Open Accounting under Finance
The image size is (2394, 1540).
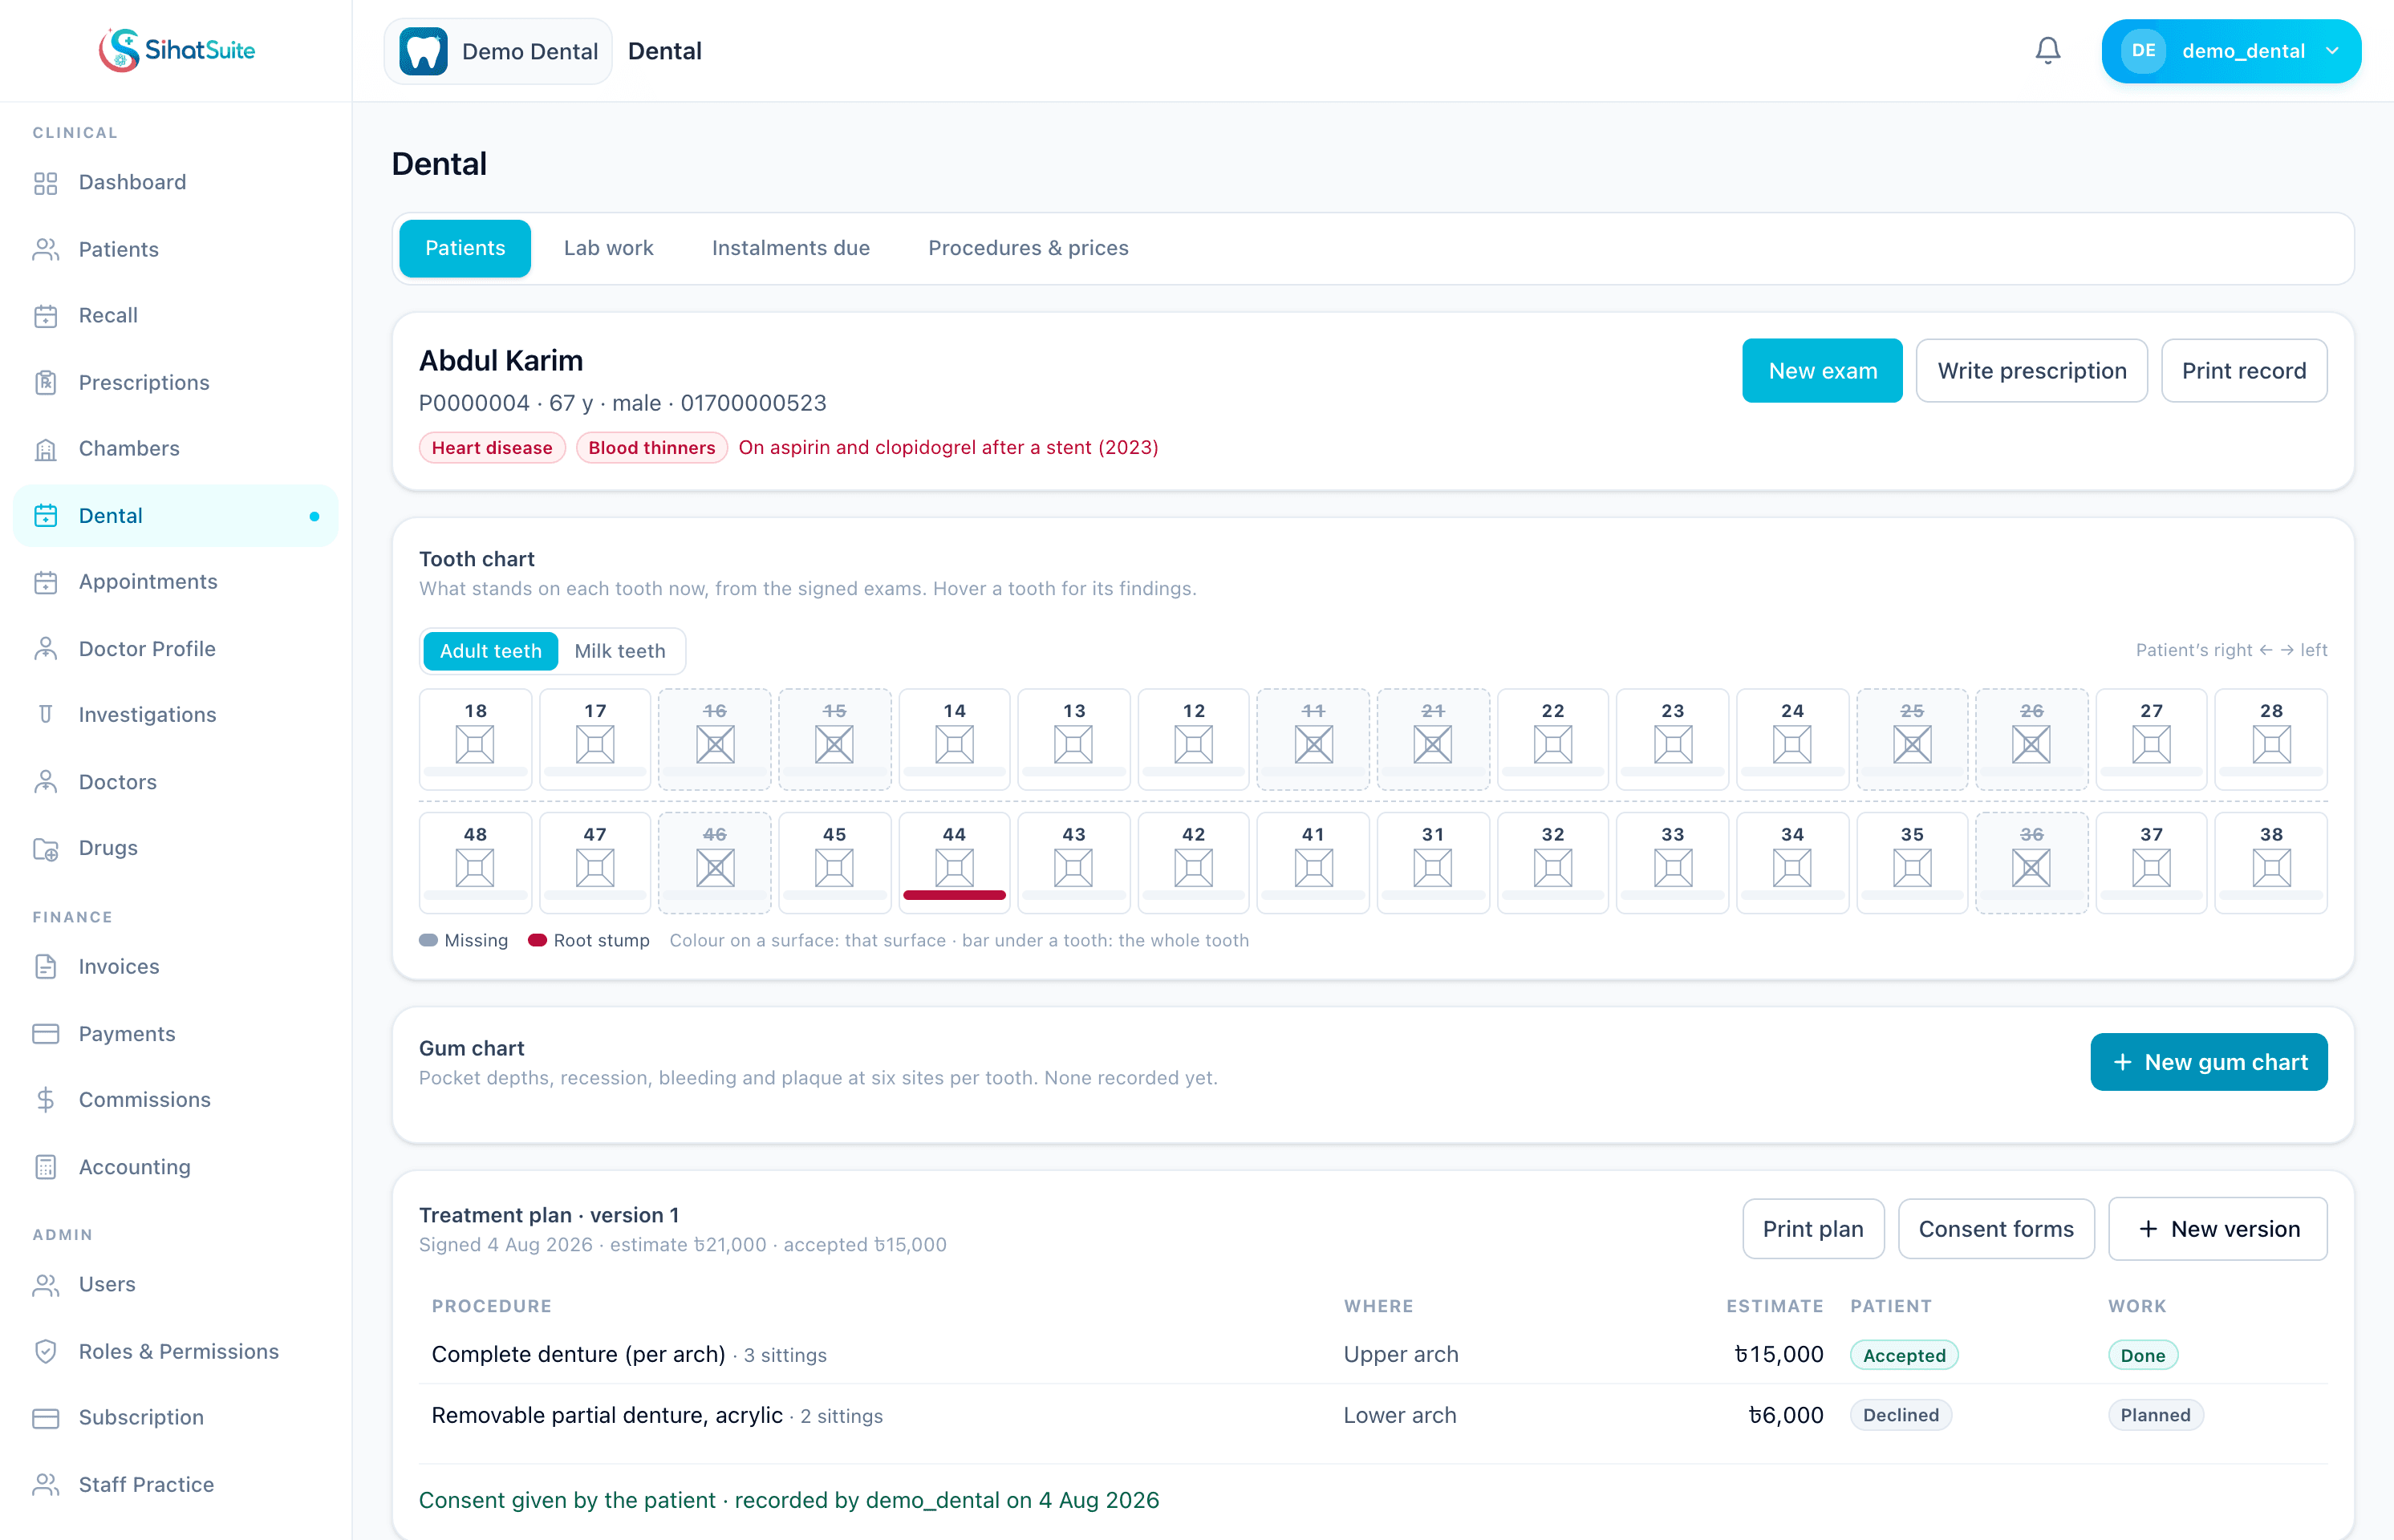tap(176, 1166)
